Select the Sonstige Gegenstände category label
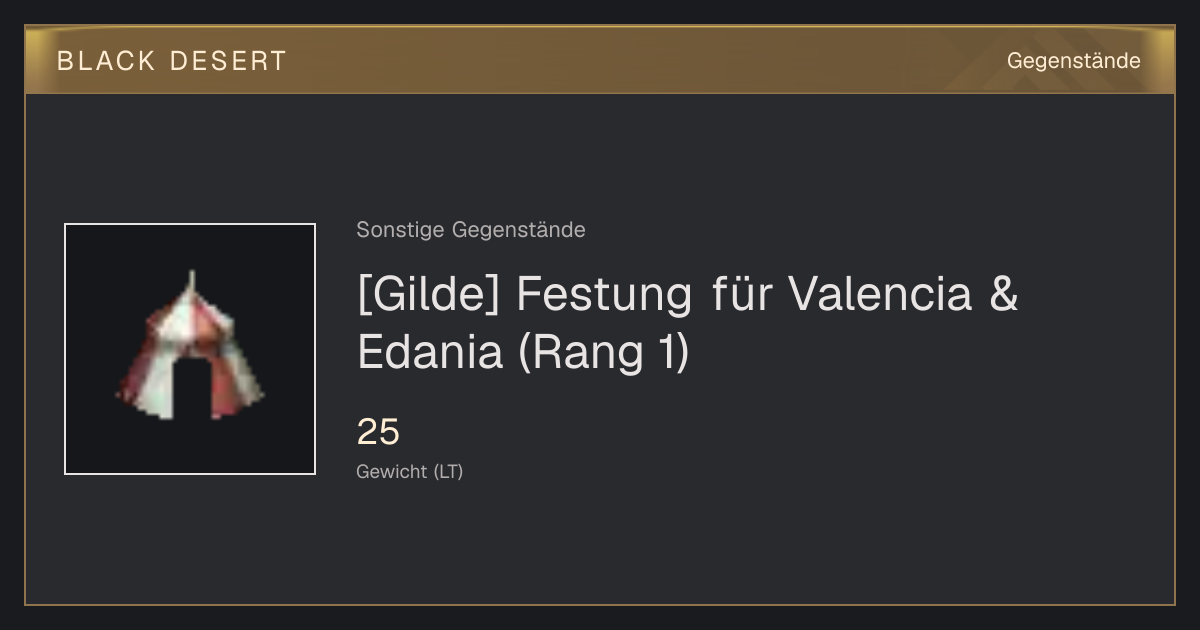Image resolution: width=1200 pixels, height=630 pixels. pos(471,230)
